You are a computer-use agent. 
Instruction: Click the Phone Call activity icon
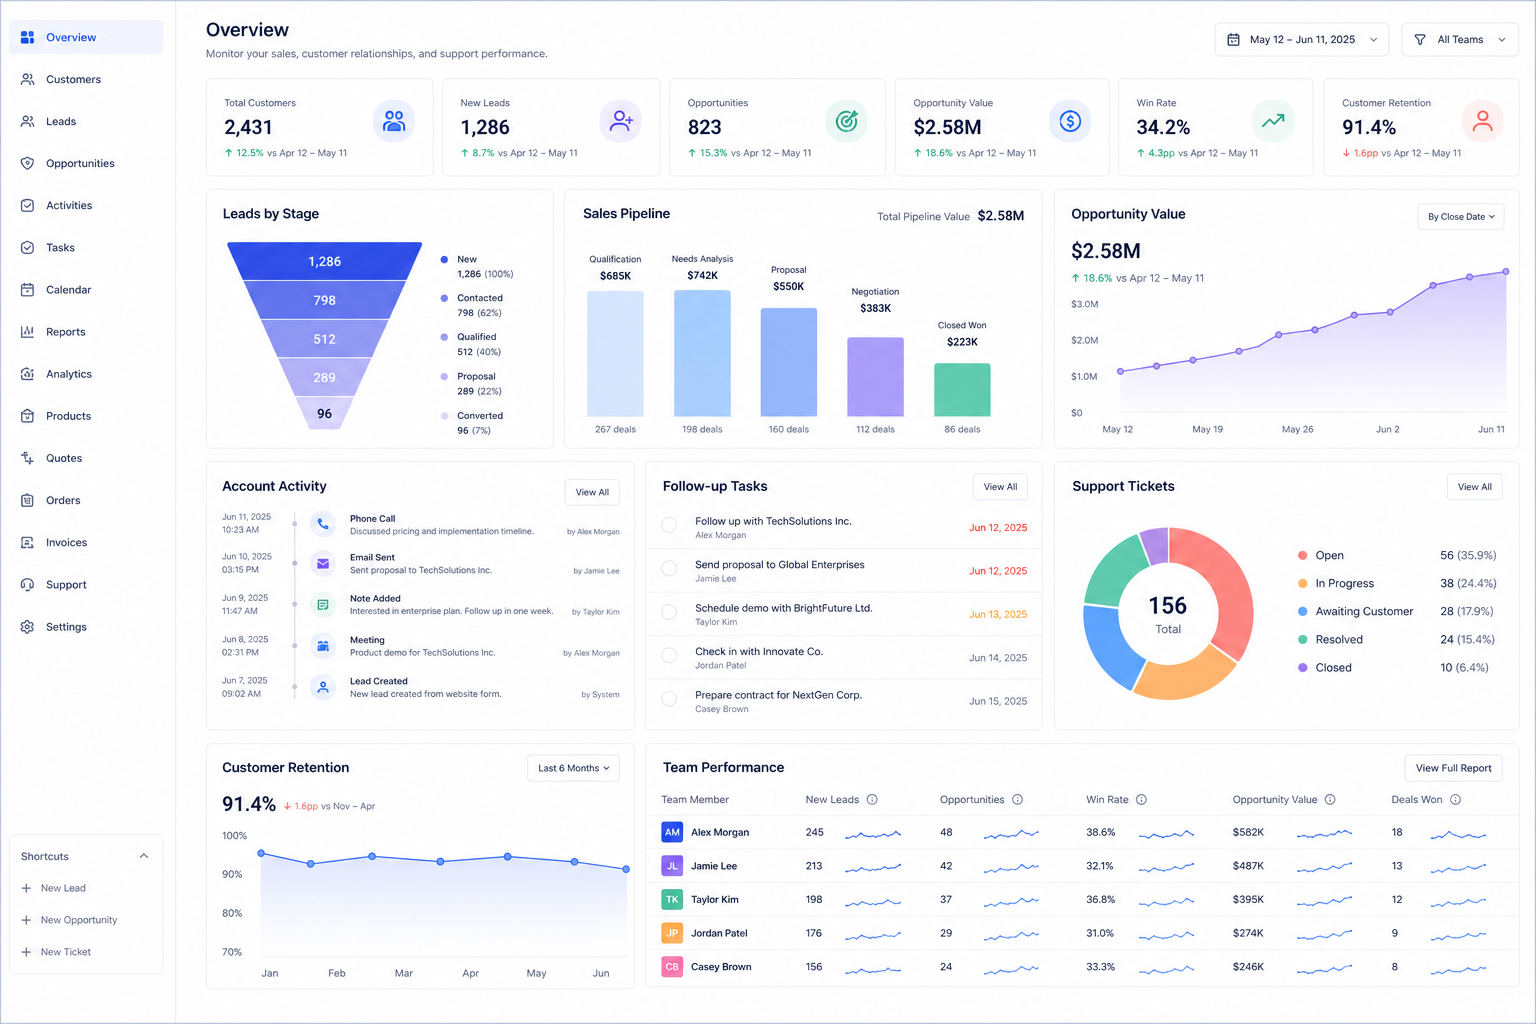pyautogui.click(x=323, y=524)
